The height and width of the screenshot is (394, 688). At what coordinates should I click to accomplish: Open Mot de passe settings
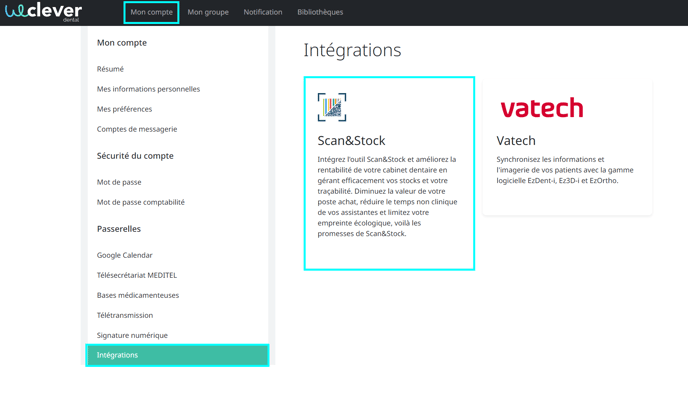tap(119, 182)
